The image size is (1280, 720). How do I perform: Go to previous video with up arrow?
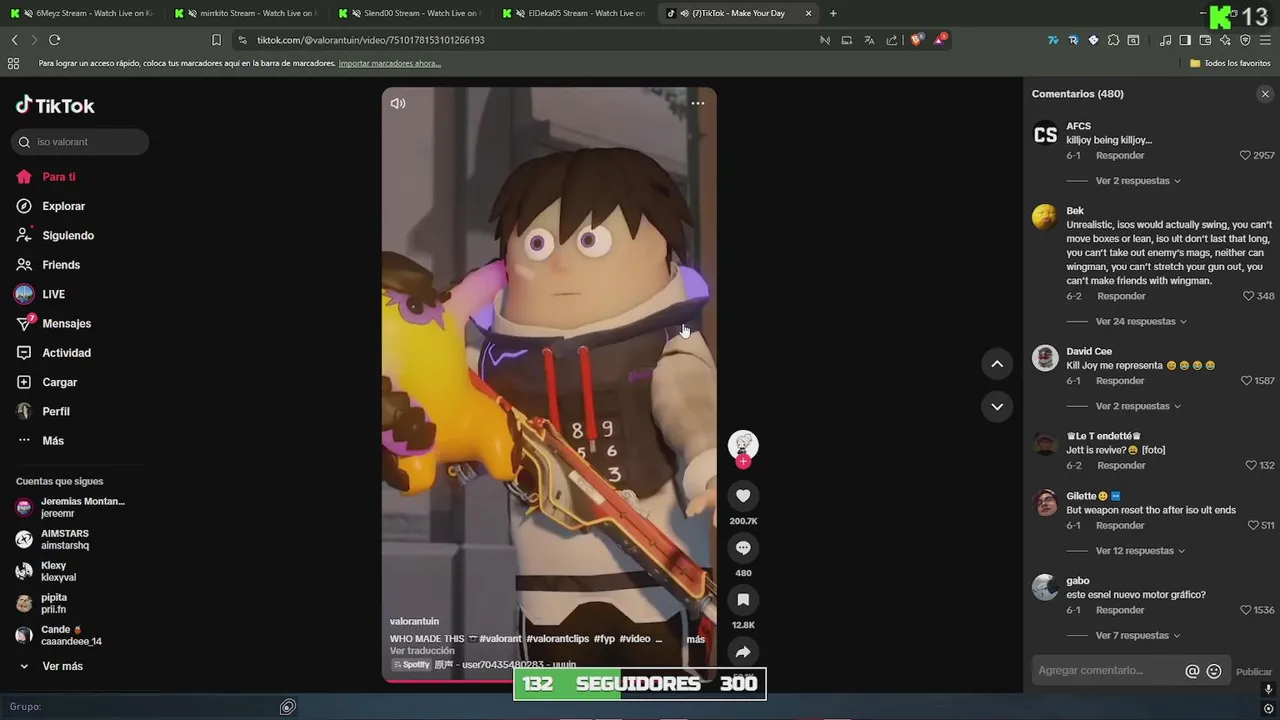coord(997,364)
